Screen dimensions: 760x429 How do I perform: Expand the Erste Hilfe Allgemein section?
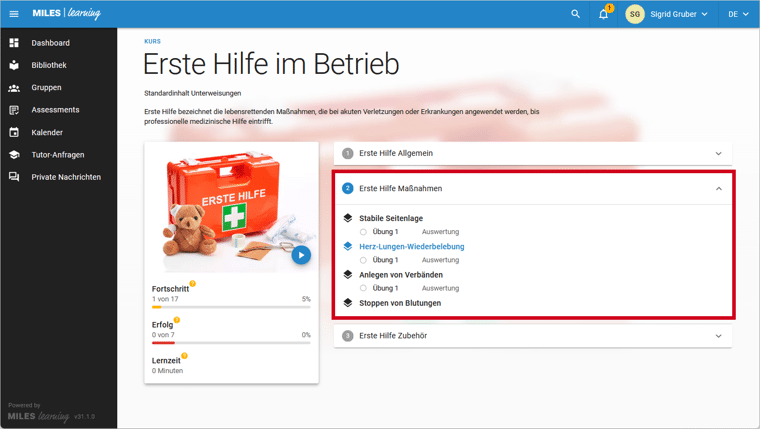[x=718, y=154]
